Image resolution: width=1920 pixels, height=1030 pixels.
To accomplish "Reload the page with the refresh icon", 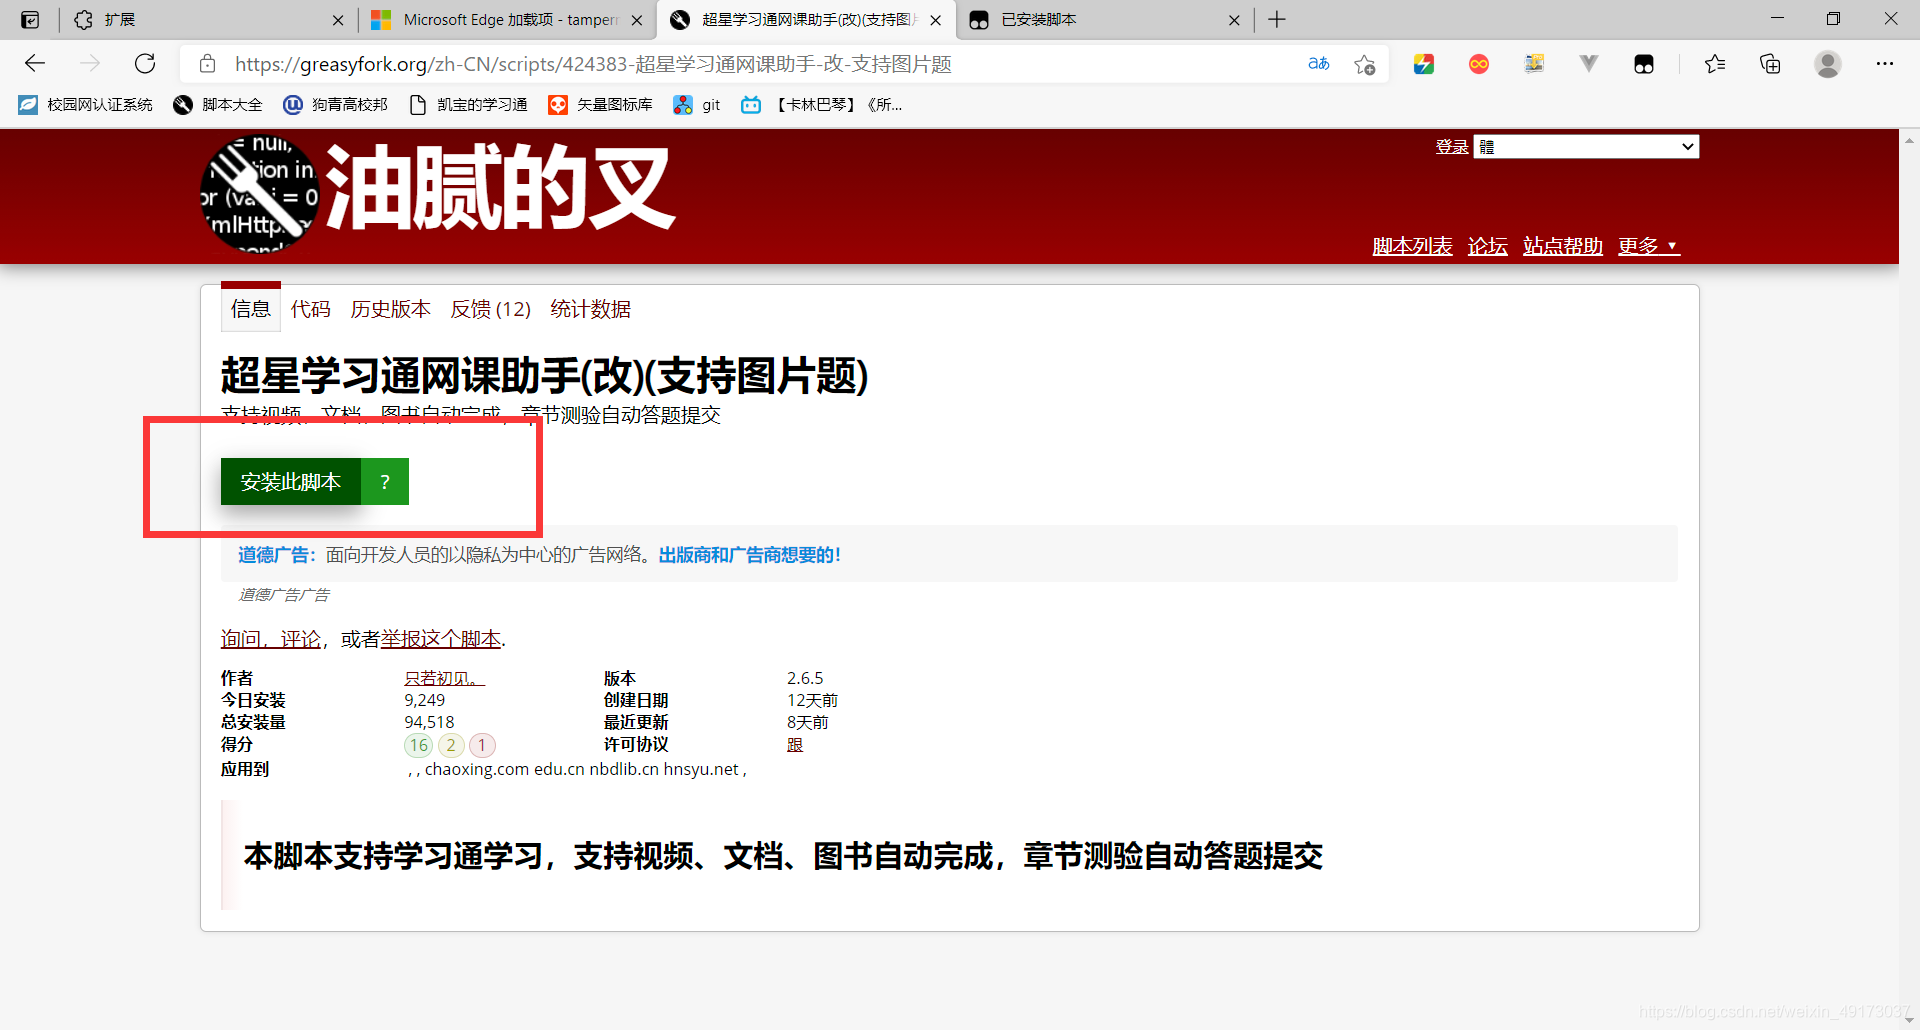I will pos(145,64).
